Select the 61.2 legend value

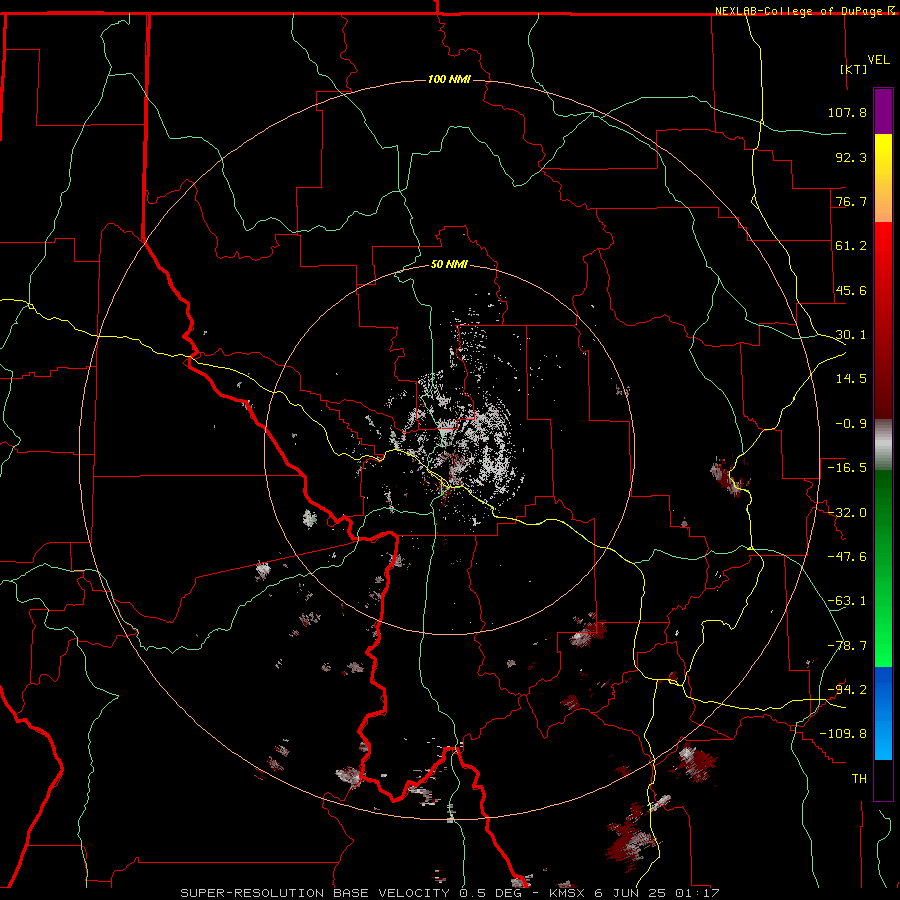851,246
